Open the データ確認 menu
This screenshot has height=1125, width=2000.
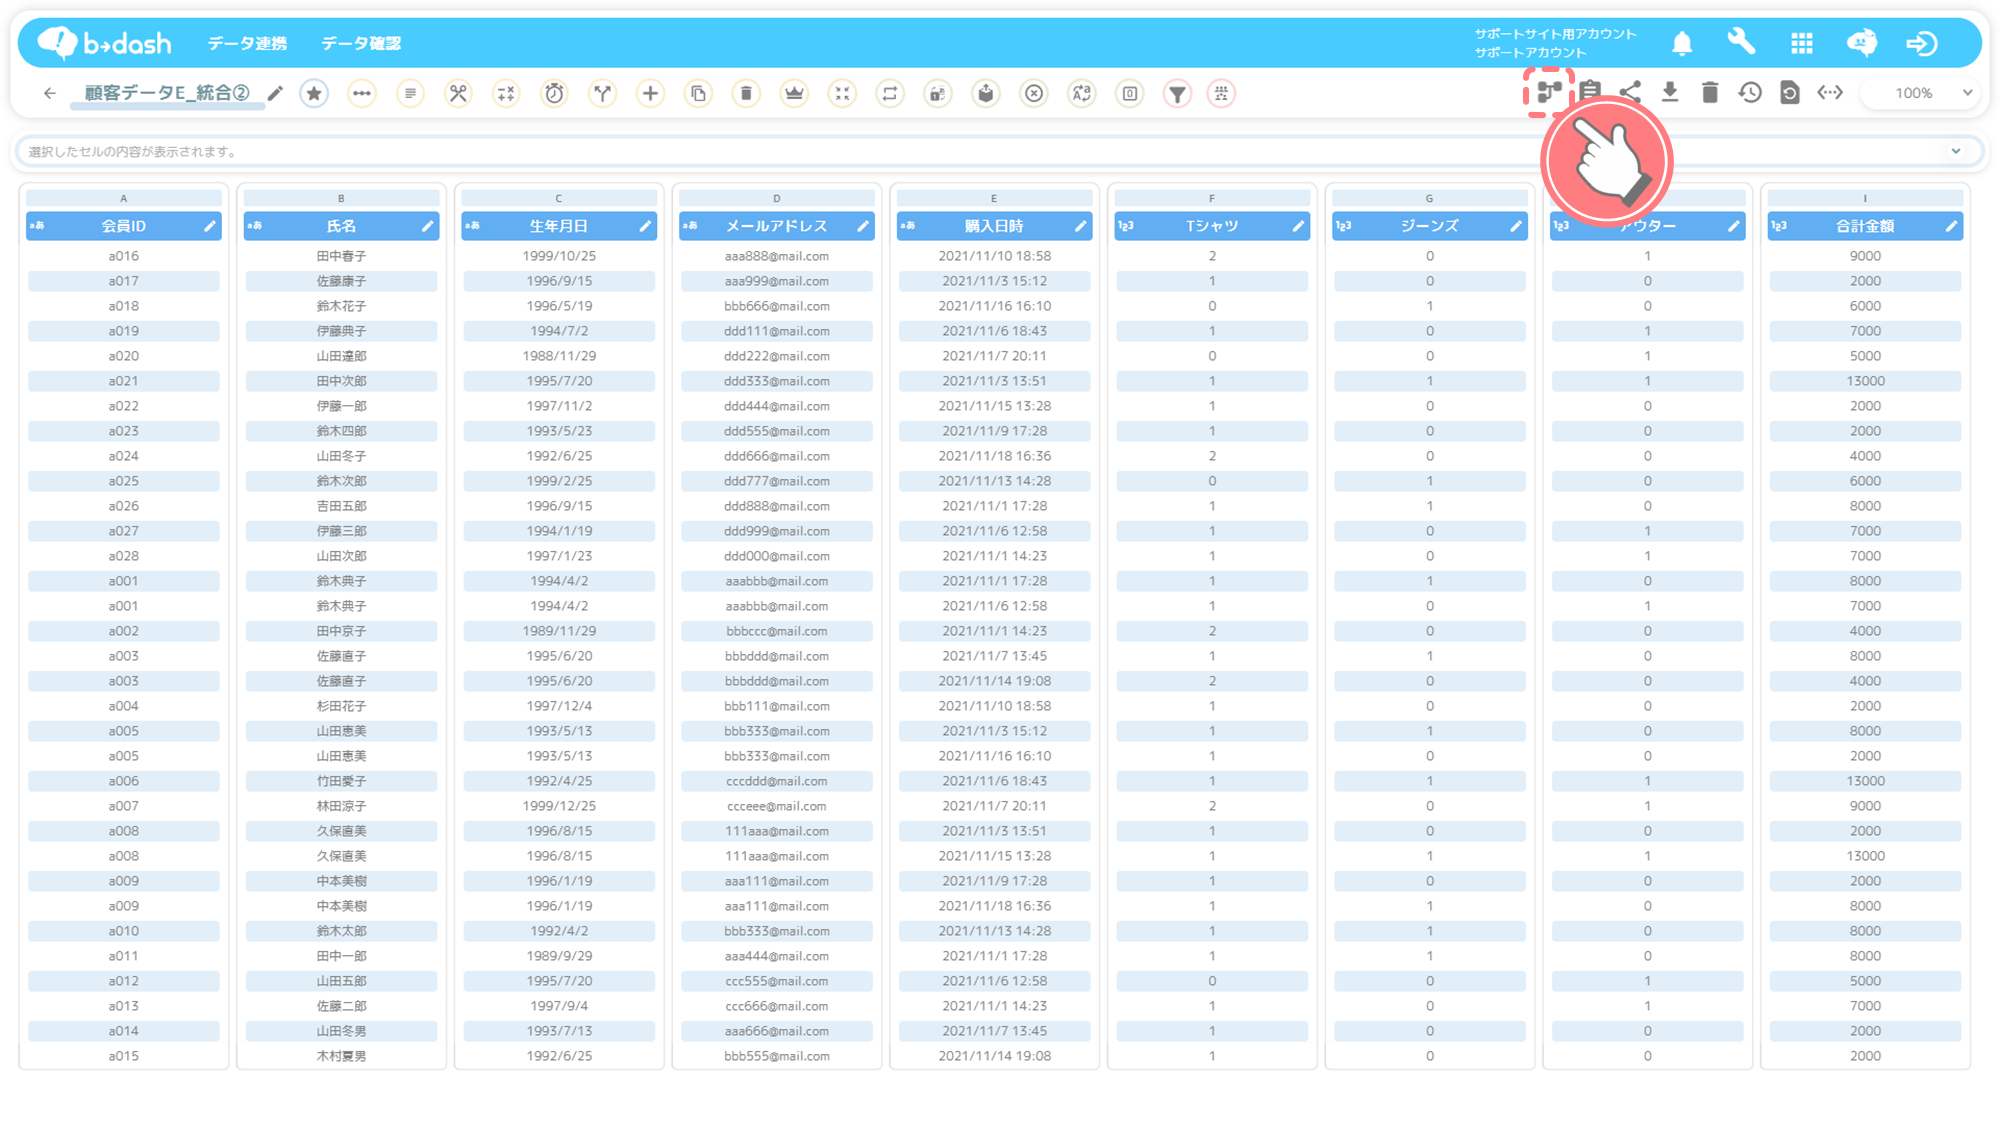point(361,43)
